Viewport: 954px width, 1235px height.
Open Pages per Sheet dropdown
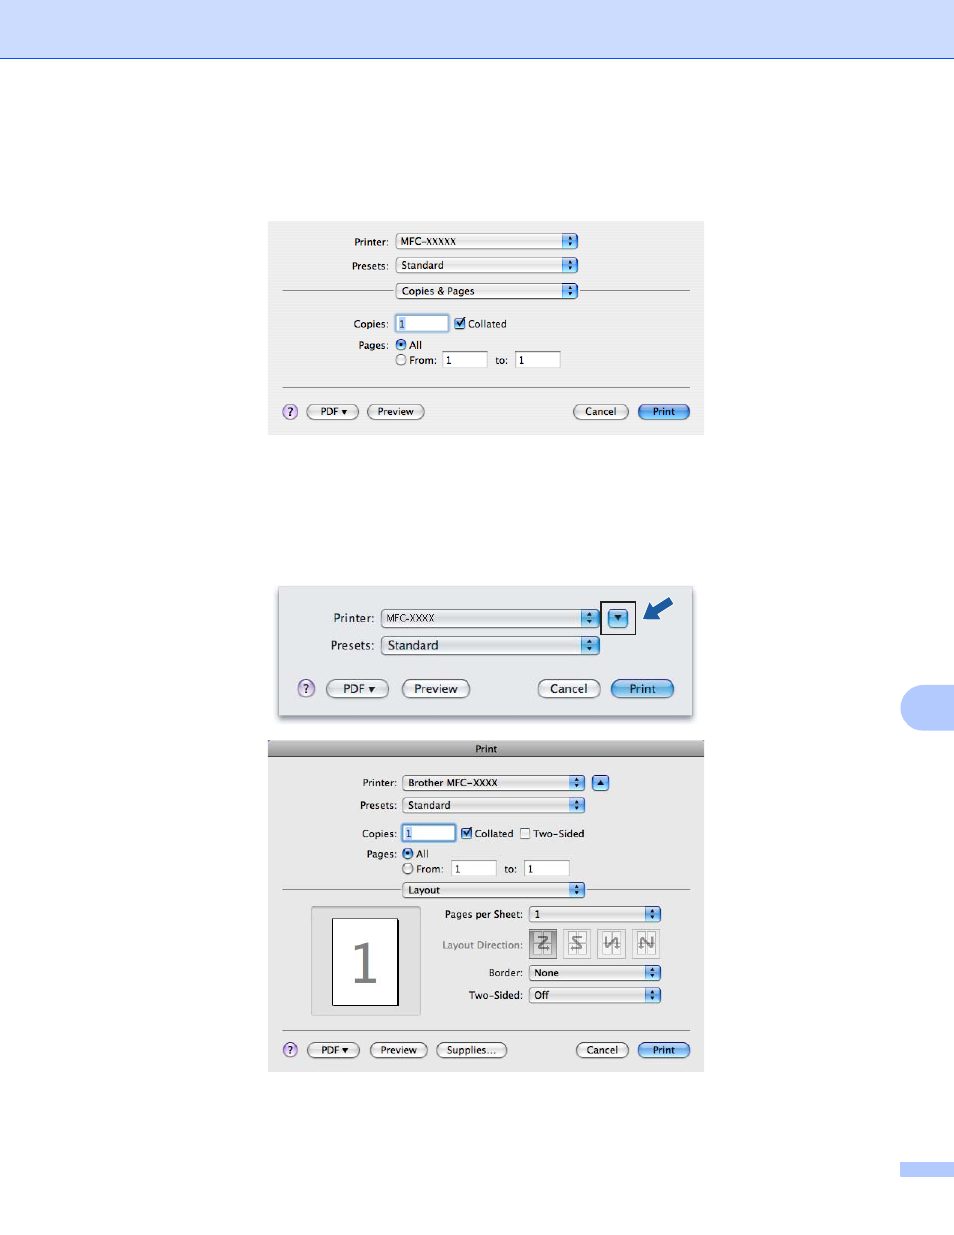pyautogui.click(x=595, y=914)
